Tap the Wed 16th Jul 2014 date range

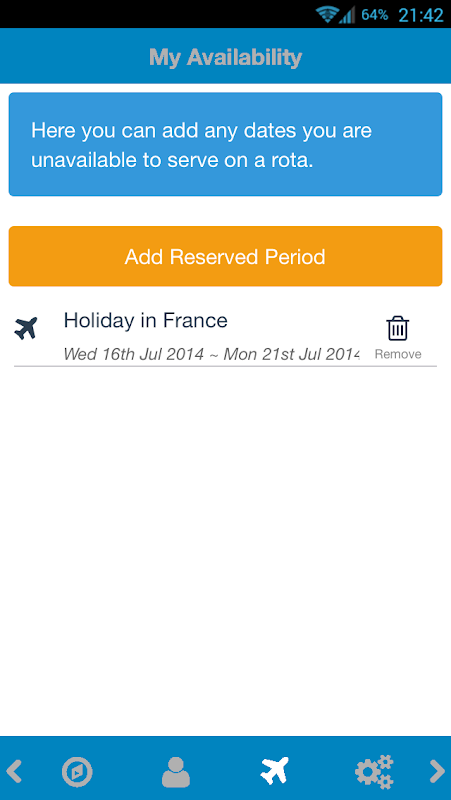click(212, 354)
